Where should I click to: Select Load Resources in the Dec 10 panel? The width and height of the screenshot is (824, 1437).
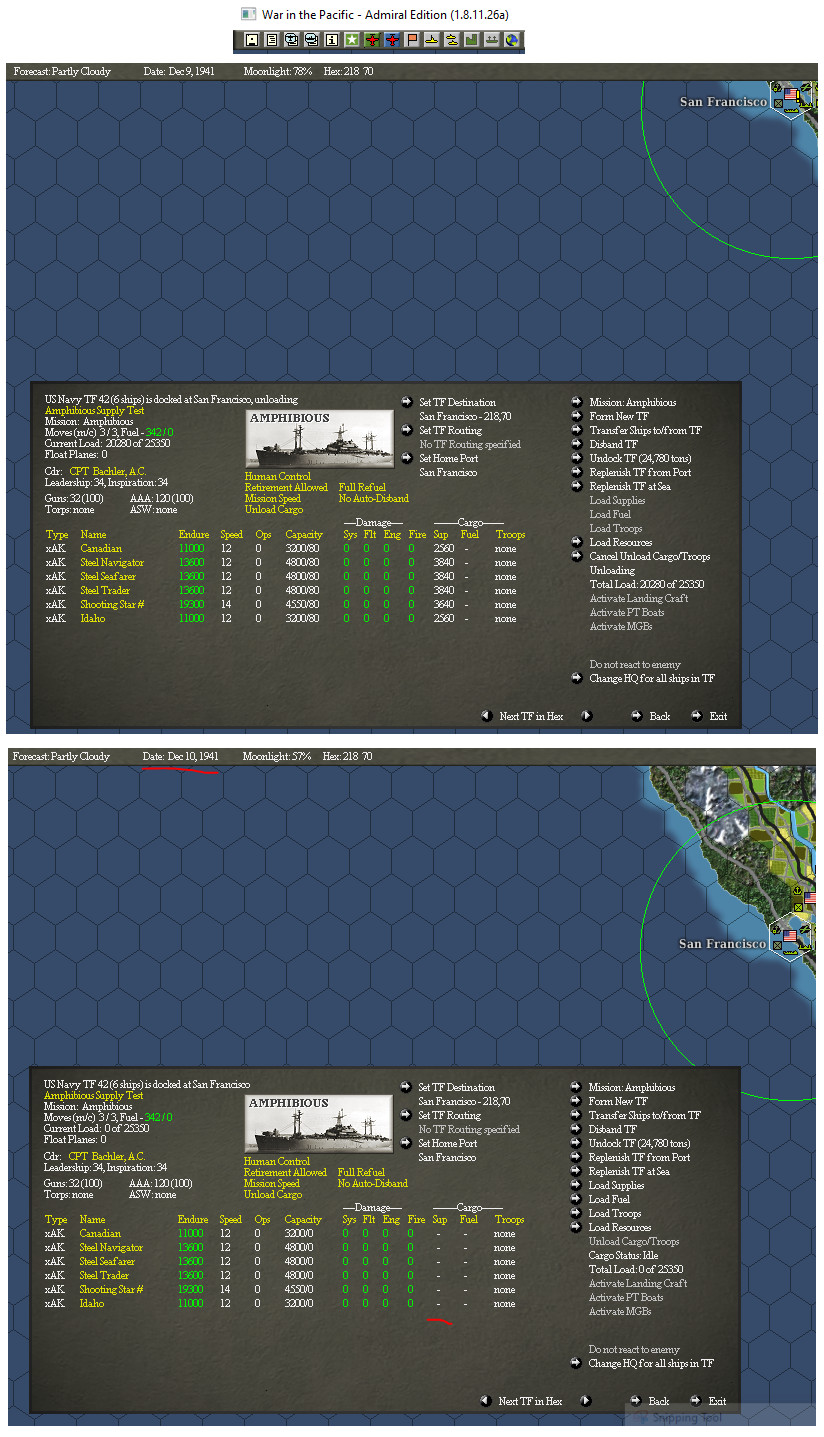click(620, 1227)
